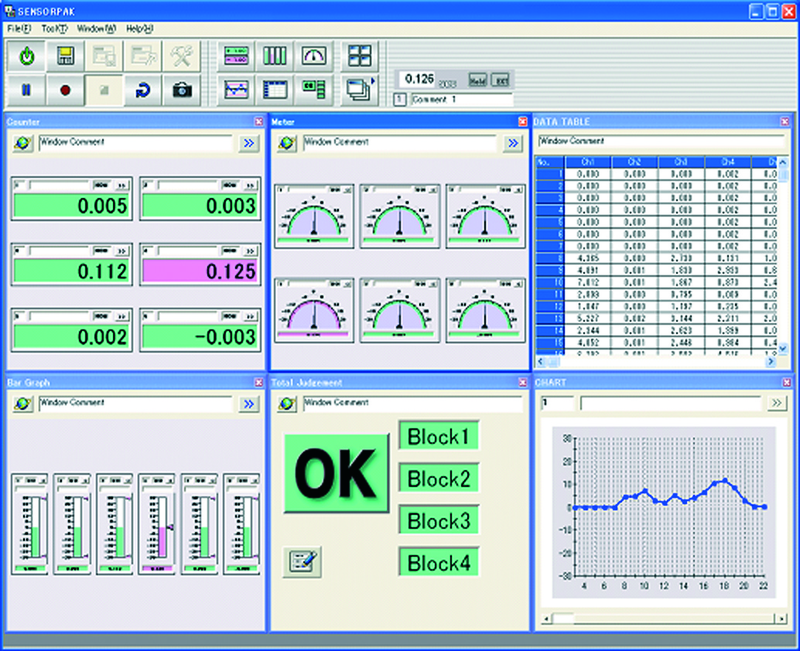Pause measurement with the blue pause button
The height and width of the screenshot is (651, 800).
click(26, 90)
